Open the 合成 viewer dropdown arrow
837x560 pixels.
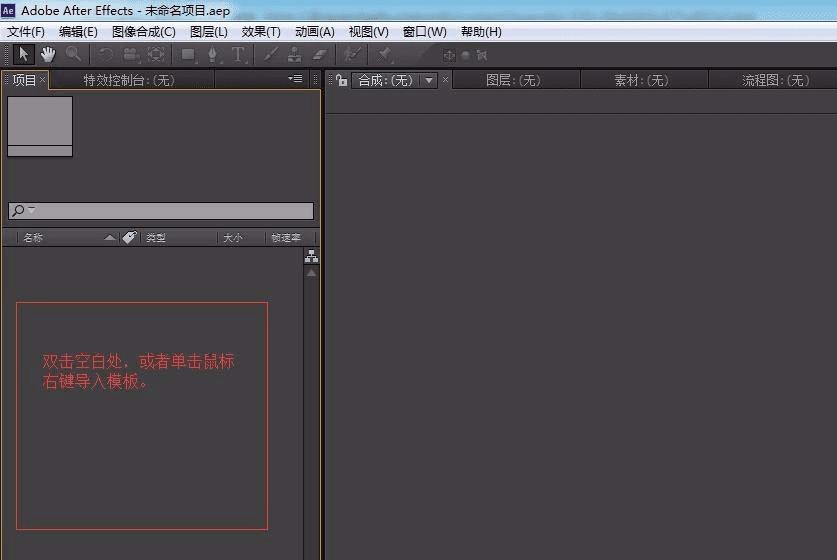click(x=429, y=81)
